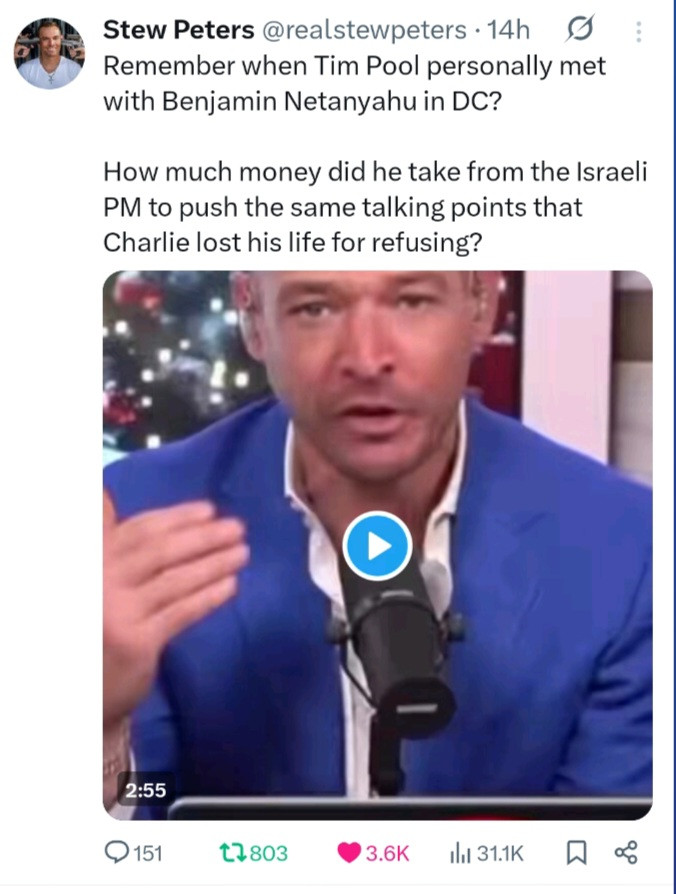Click the Grok explain slashed-circle icon
This screenshot has height=894, width=676.
(580, 29)
